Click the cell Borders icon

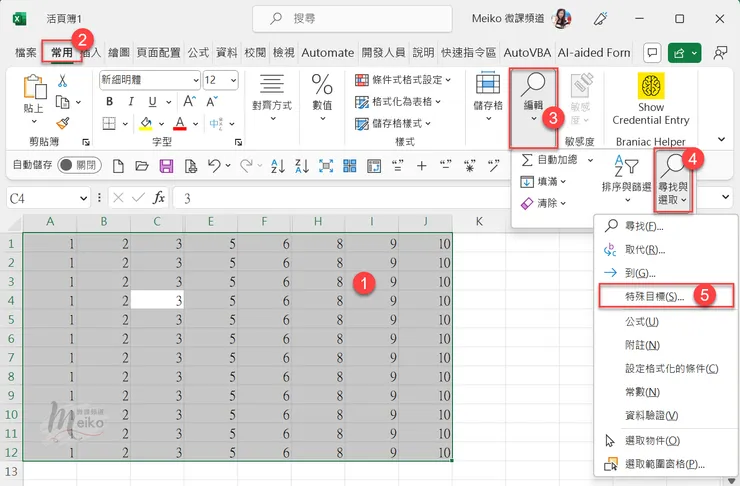point(109,124)
